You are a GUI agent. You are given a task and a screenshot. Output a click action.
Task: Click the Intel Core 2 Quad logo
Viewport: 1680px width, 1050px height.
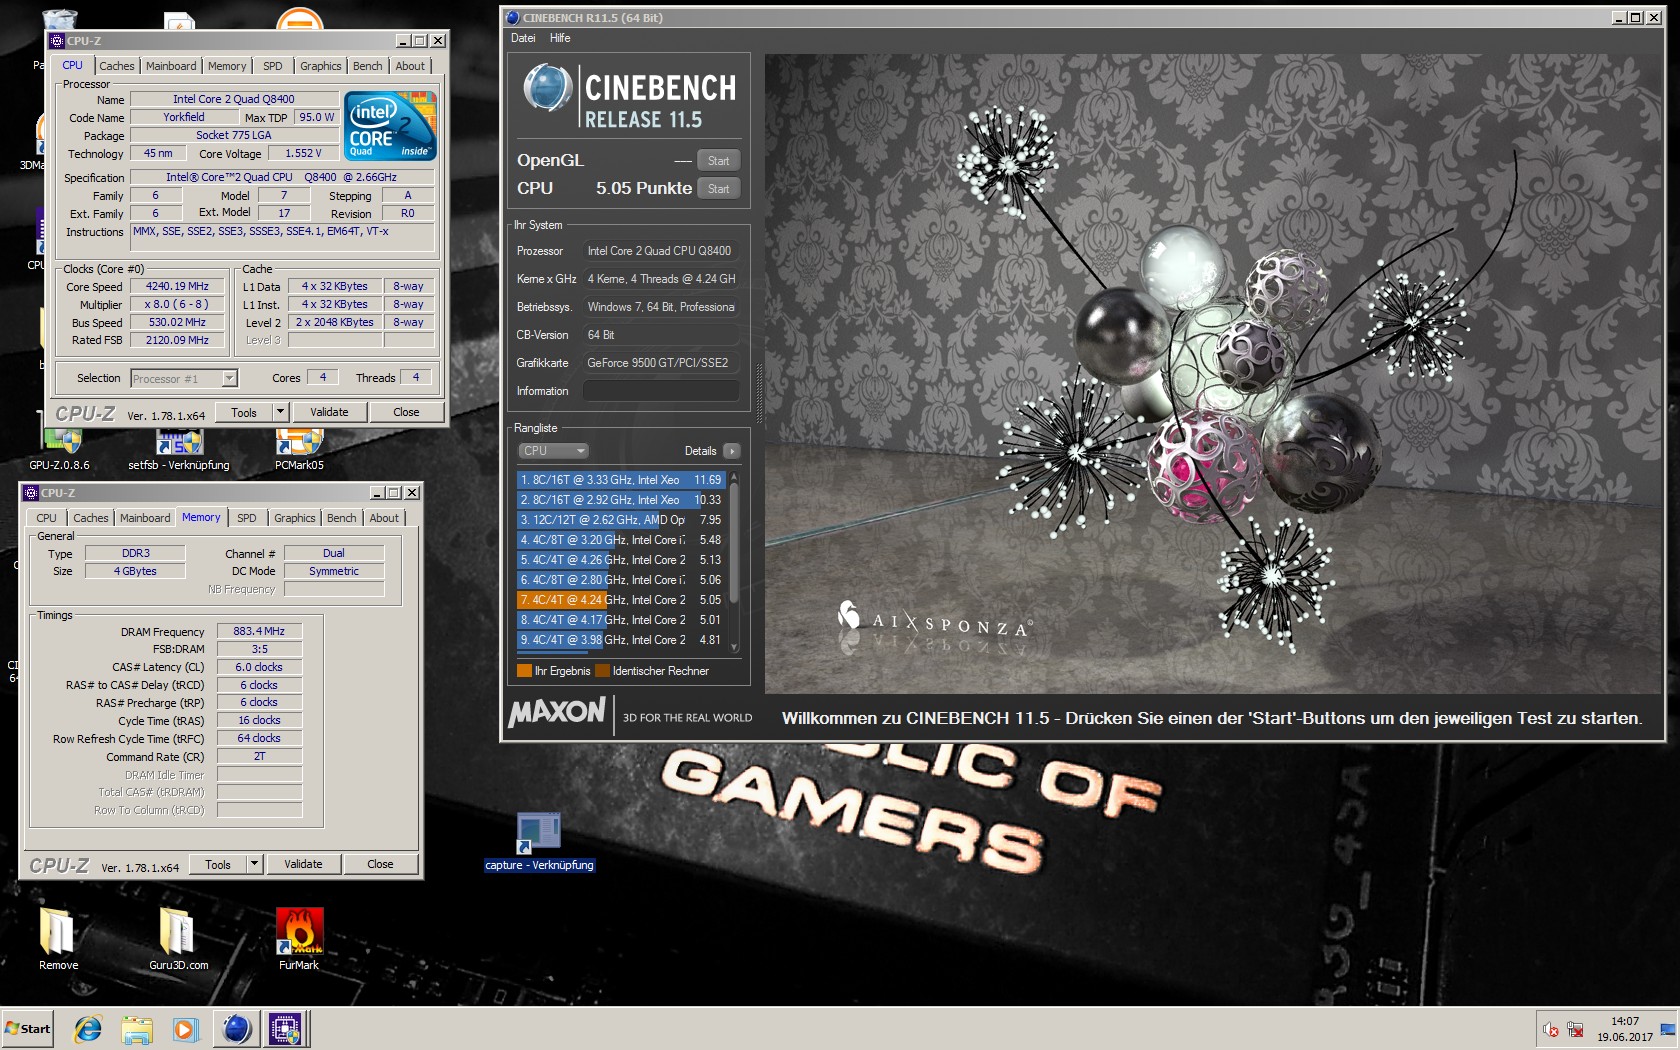pyautogui.click(x=390, y=126)
